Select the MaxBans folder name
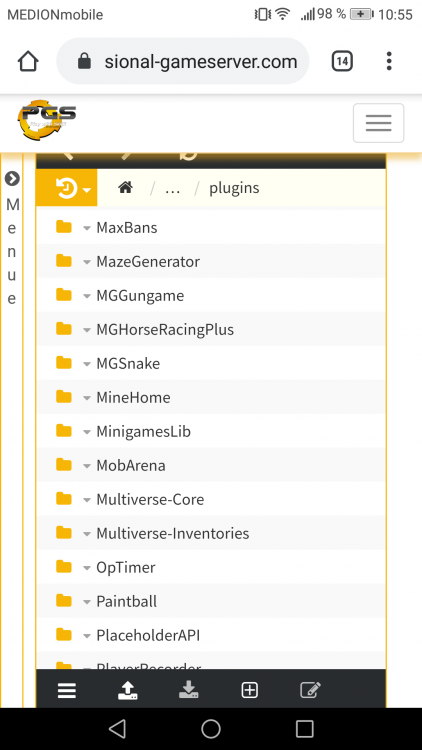The height and width of the screenshot is (750, 422). (x=127, y=228)
